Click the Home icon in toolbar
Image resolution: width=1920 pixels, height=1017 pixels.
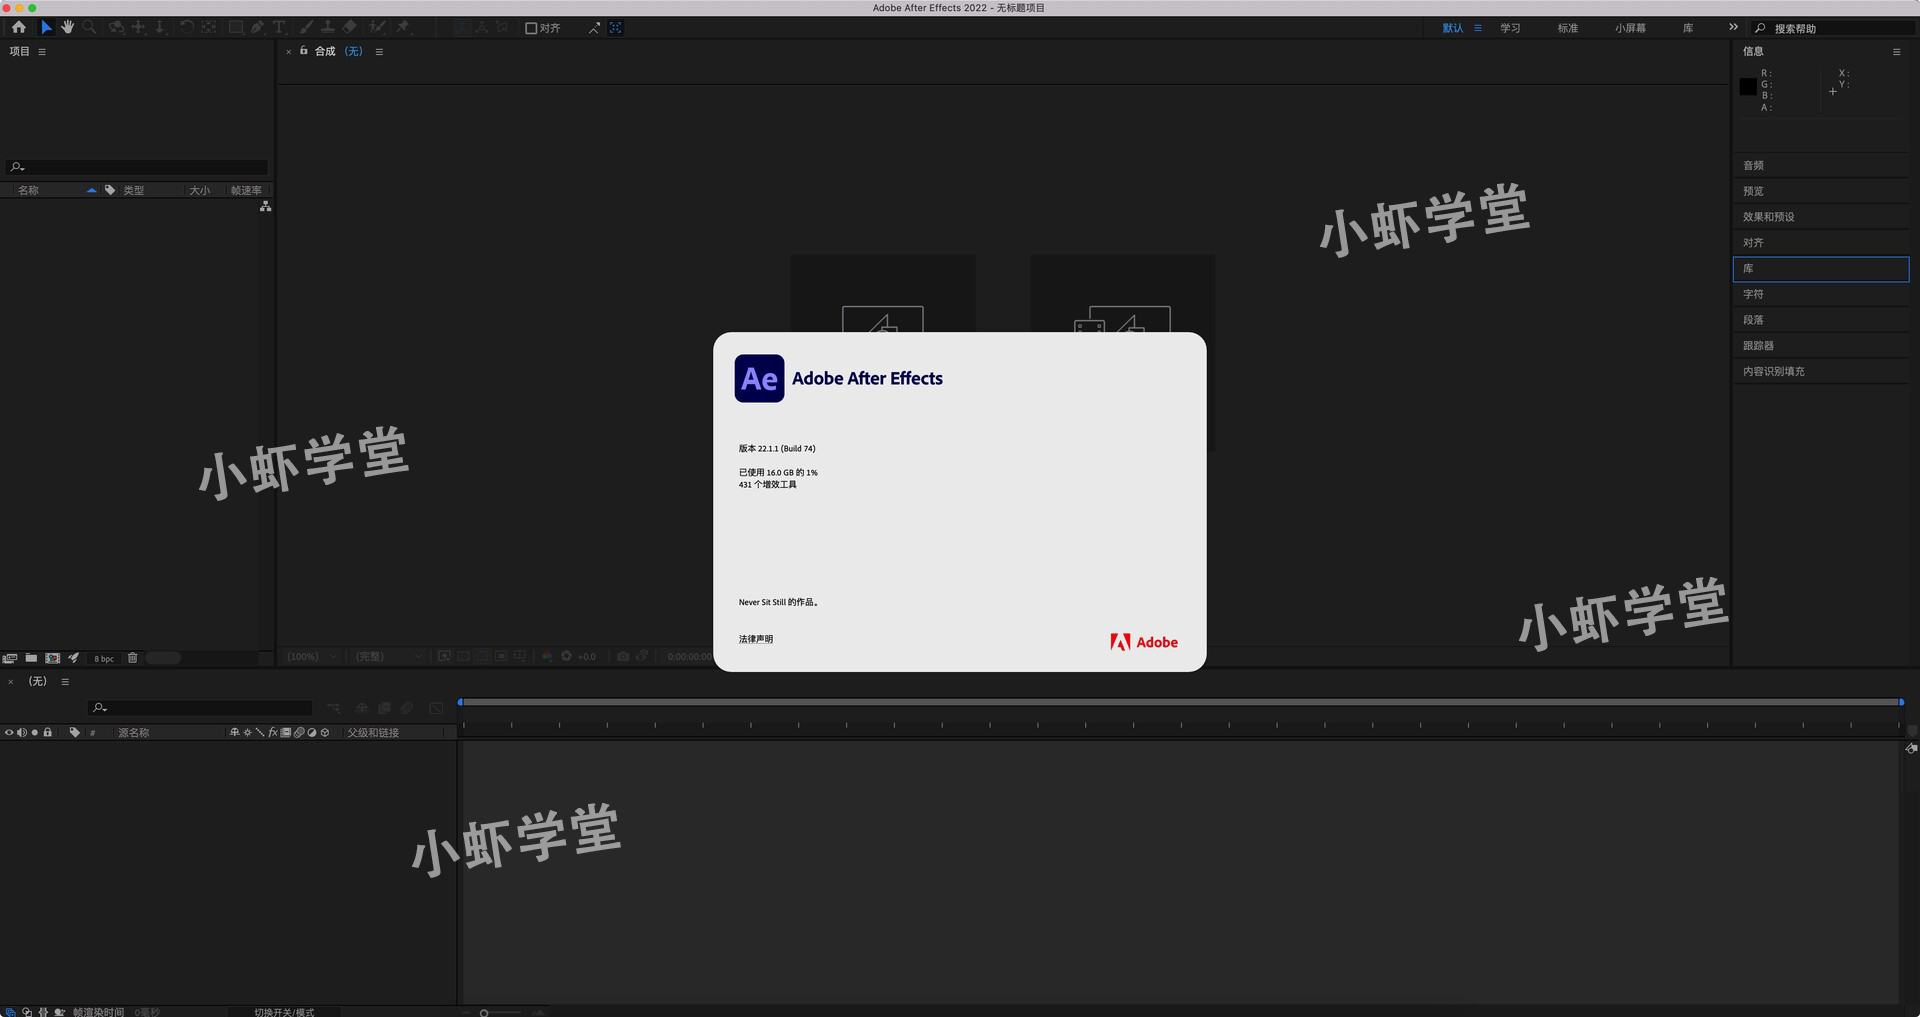pyautogui.click(x=19, y=28)
